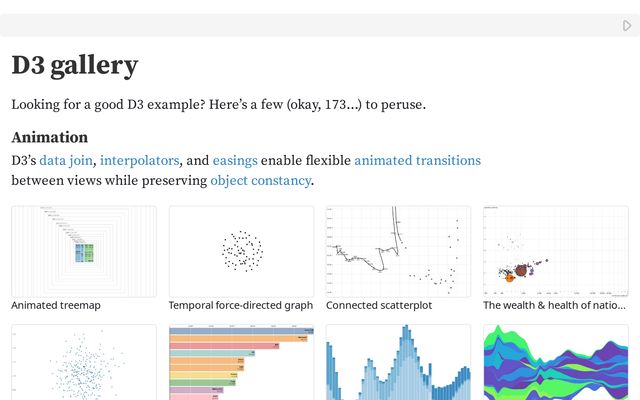This screenshot has height=400, width=640.
Task: Click the scattered blue dots chart thumbnail
Action: tap(84, 362)
